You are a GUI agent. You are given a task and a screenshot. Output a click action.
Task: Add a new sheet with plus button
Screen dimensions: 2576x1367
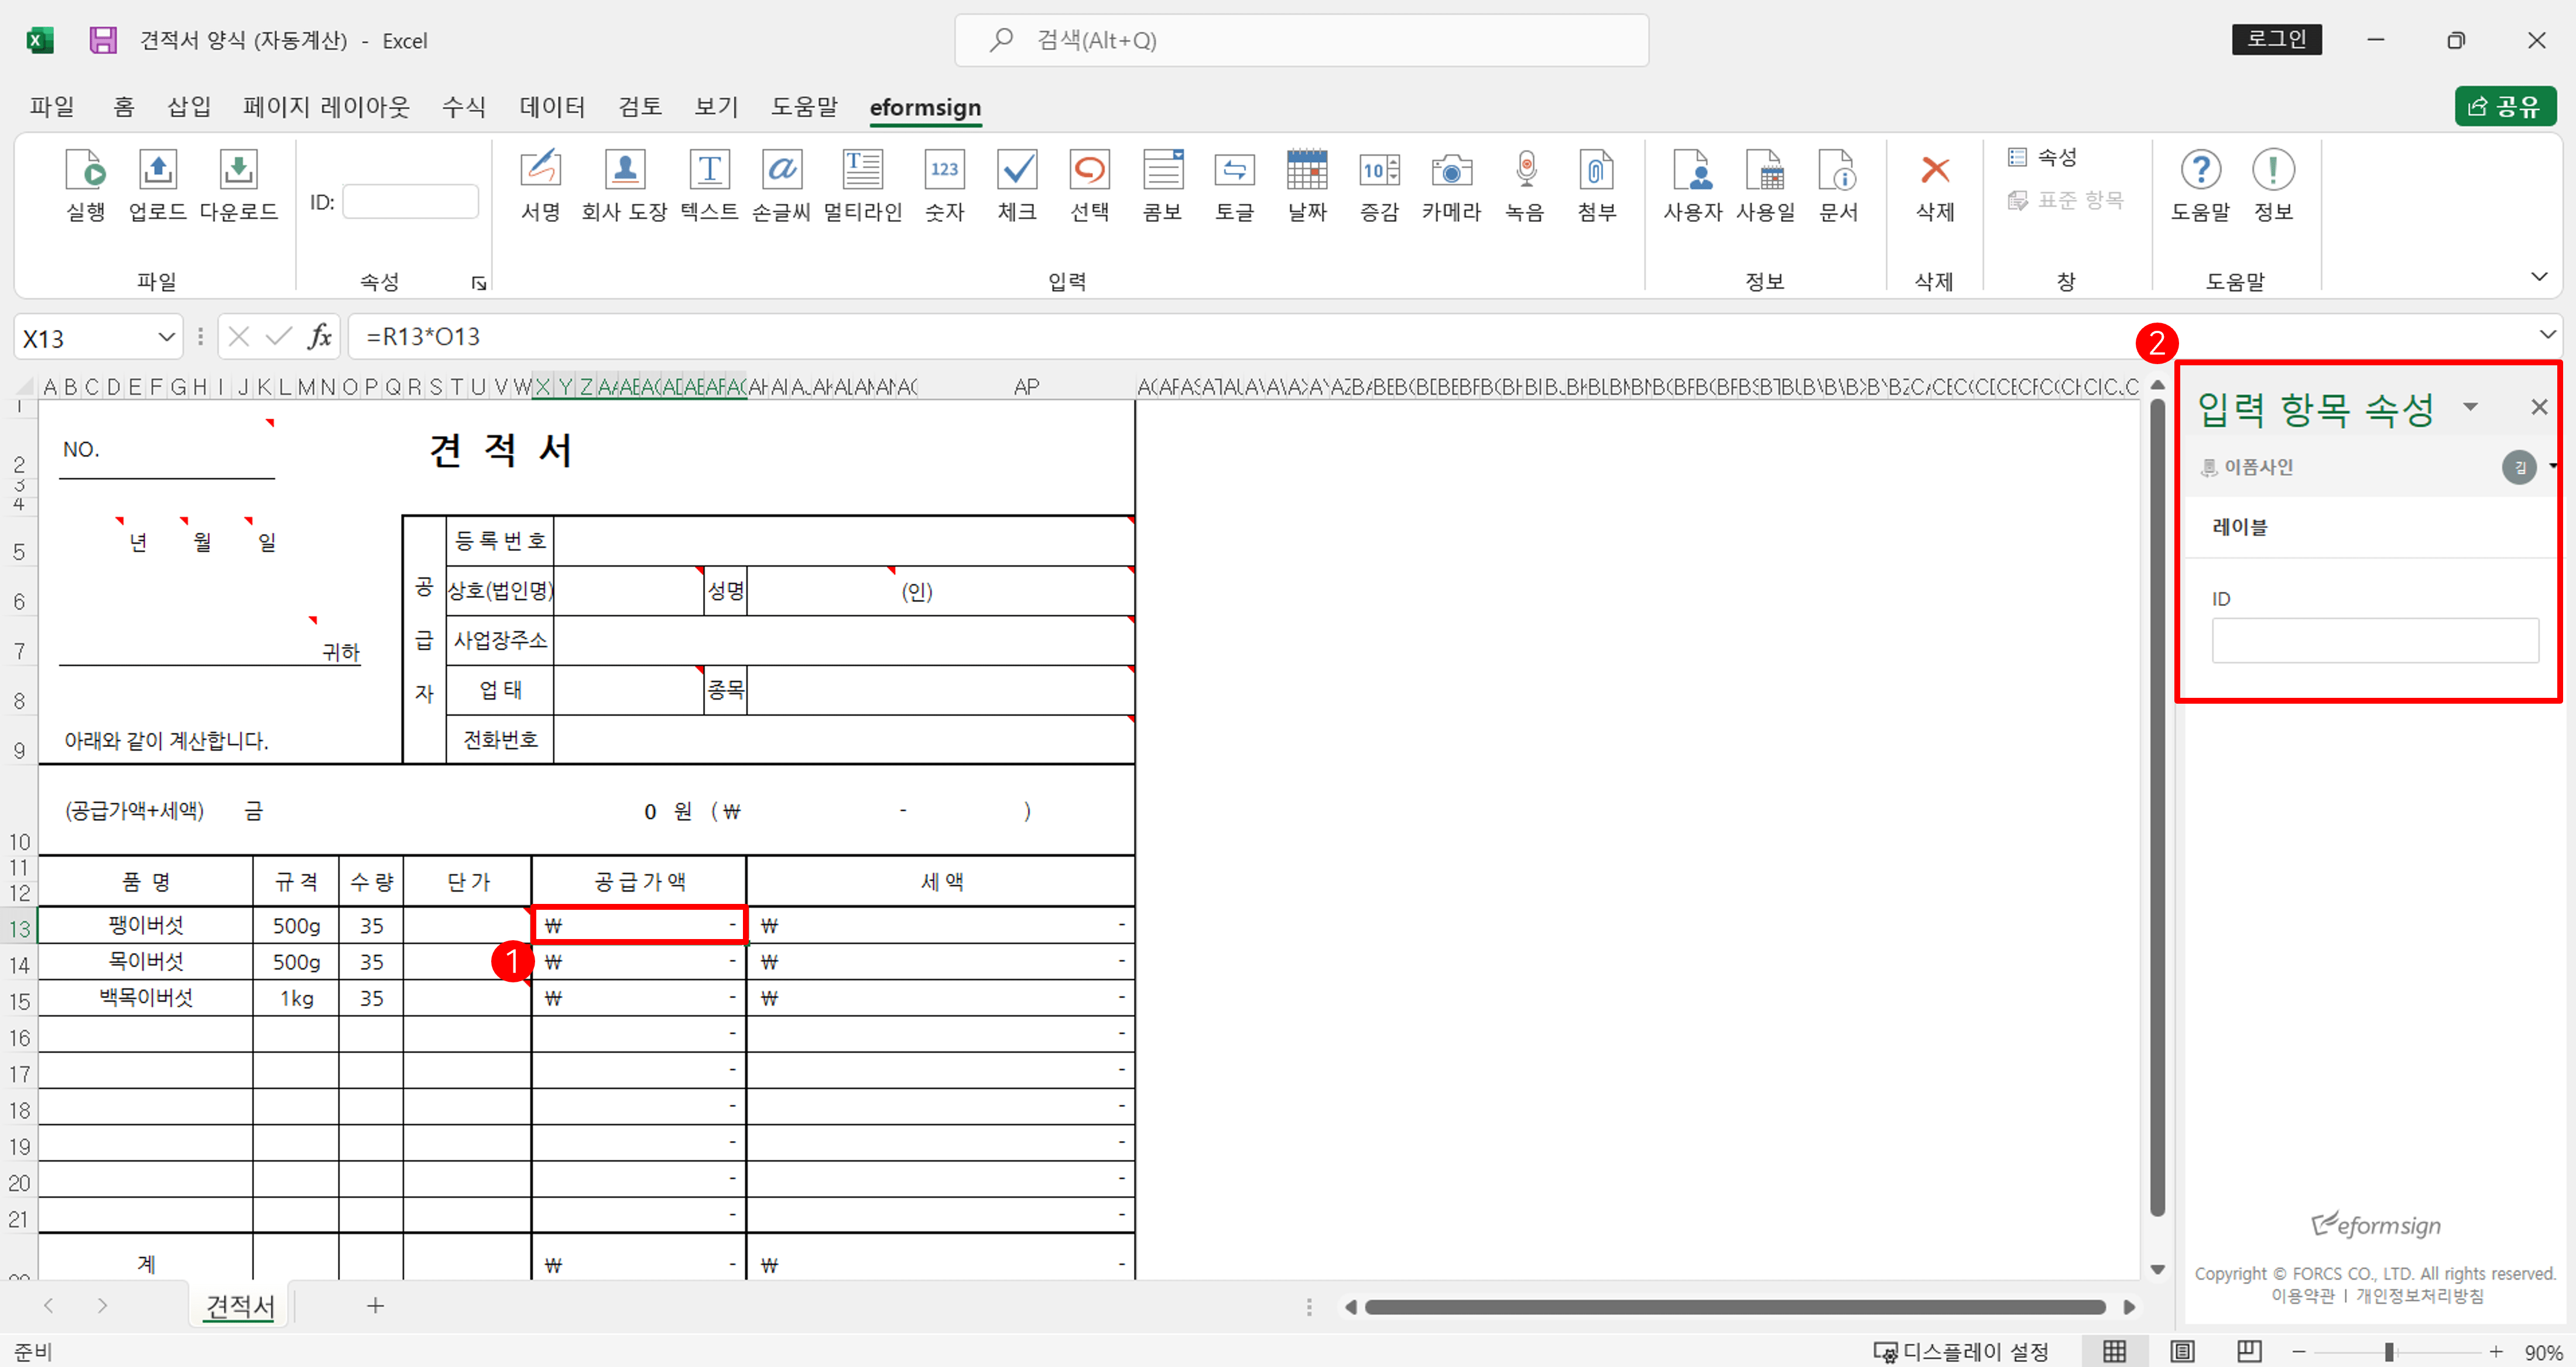click(375, 1305)
